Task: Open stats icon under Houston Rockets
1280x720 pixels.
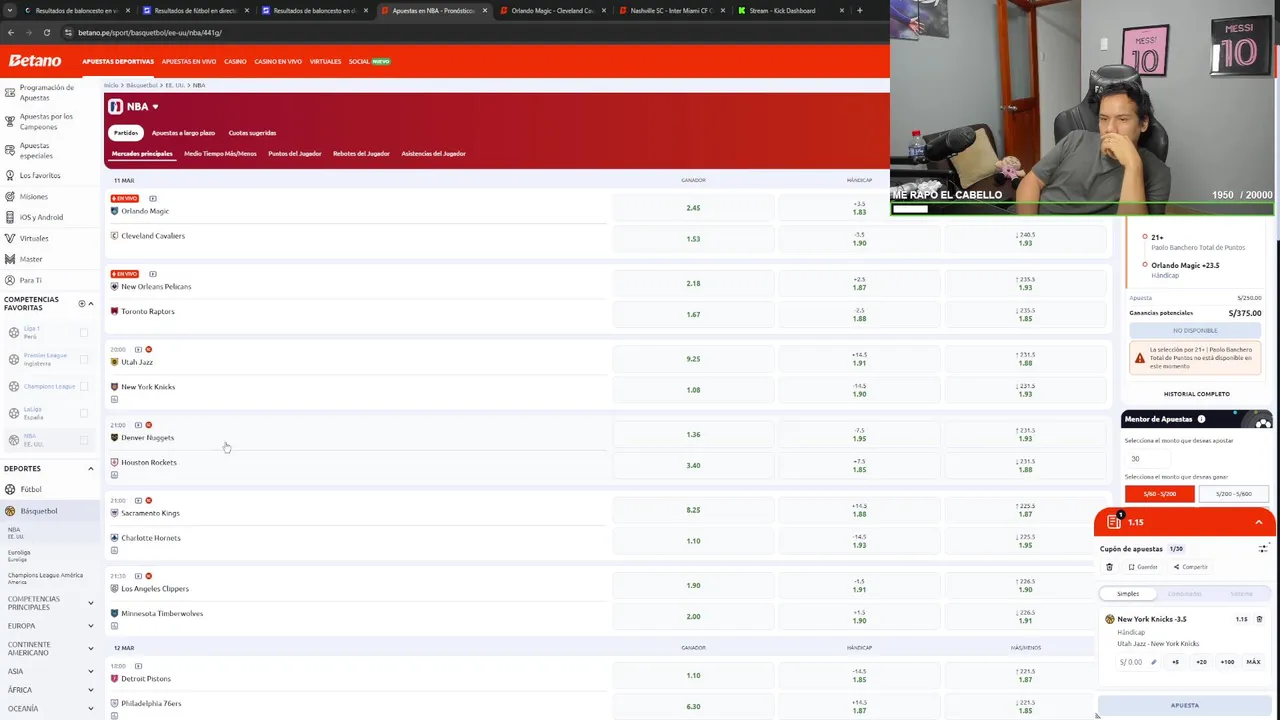Action: (114, 475)
